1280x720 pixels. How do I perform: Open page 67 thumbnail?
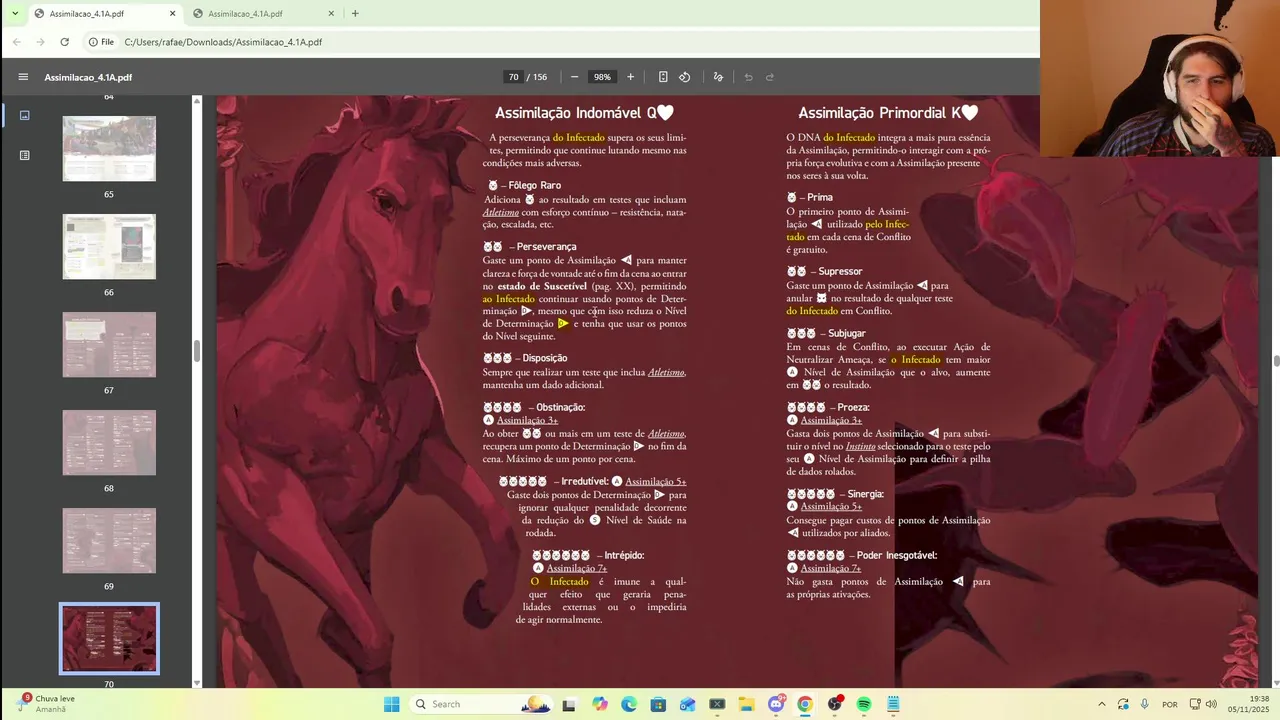[x=109, y=344]
